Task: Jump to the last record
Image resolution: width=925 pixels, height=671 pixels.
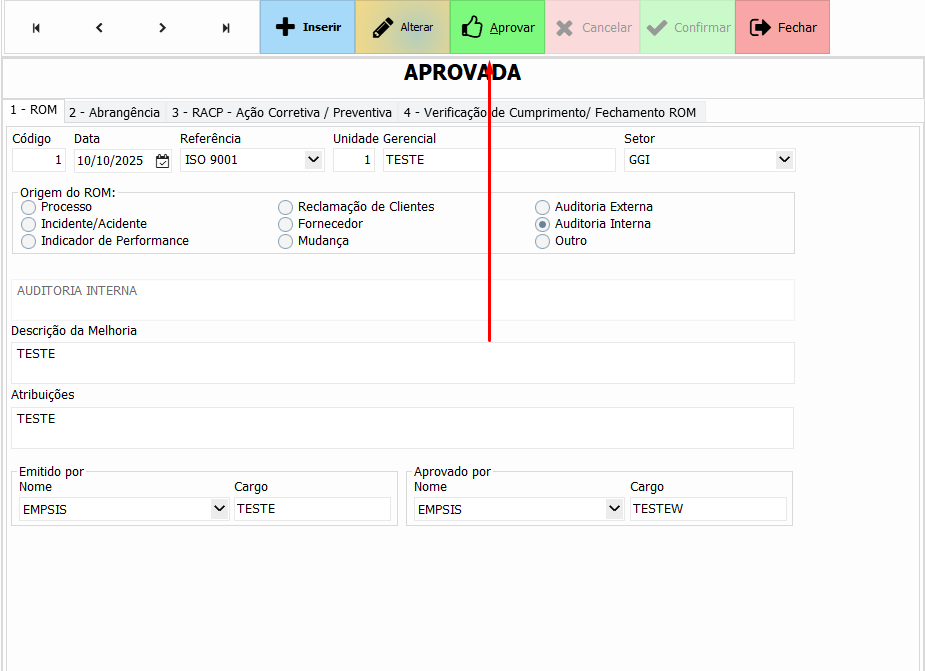Action: tap(226, 28)
